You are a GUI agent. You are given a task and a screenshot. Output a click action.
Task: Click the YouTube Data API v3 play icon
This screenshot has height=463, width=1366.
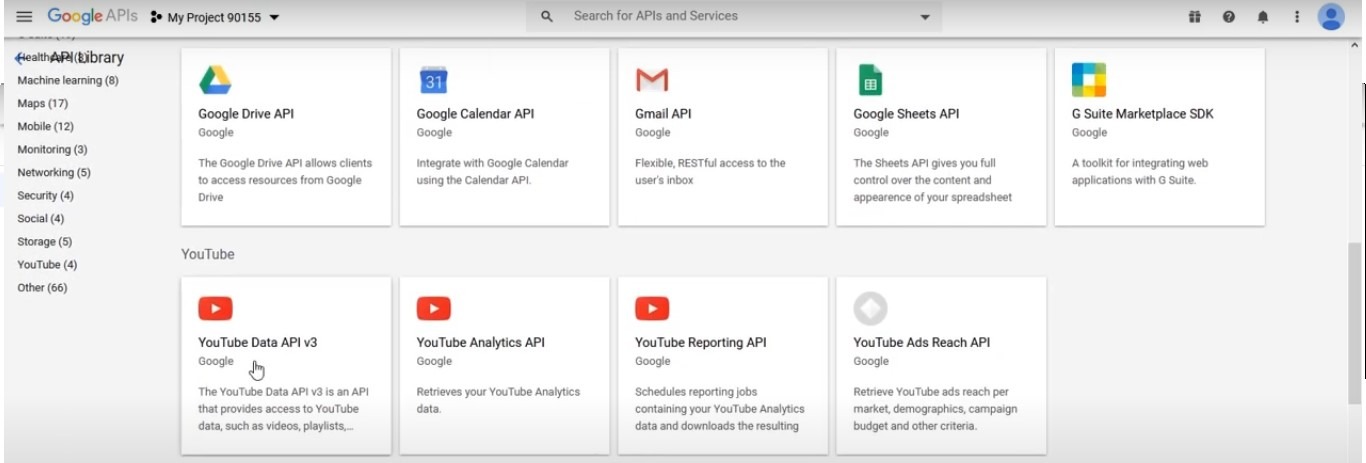point(215,308)
